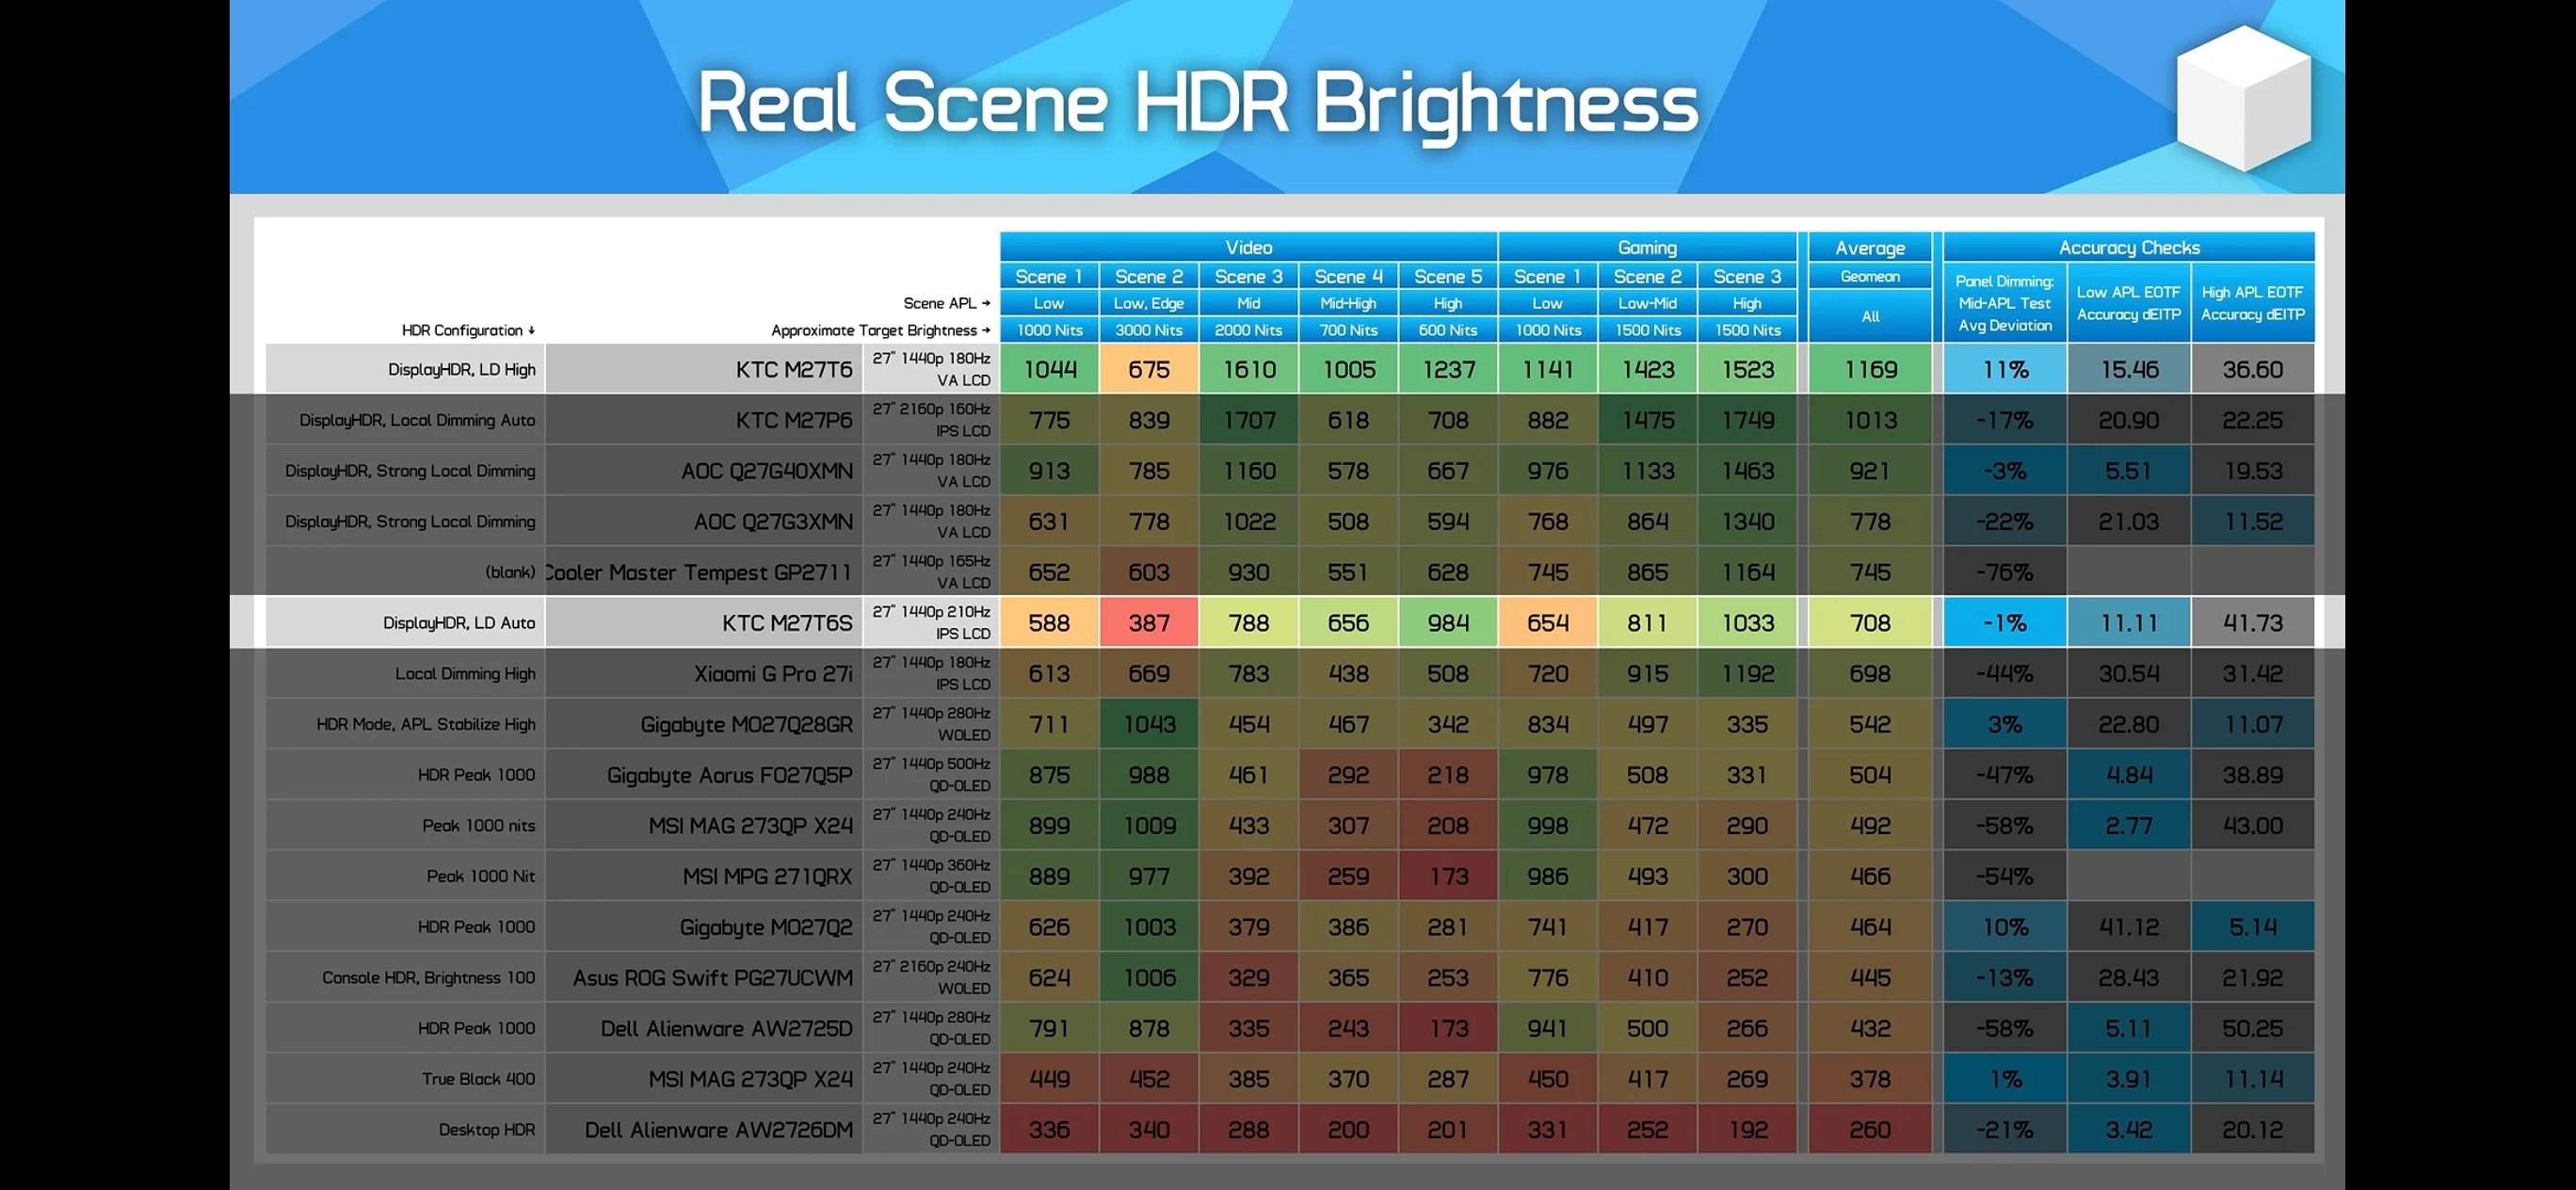
Task: Click the "Average" column header
Action: [1870, 247]
